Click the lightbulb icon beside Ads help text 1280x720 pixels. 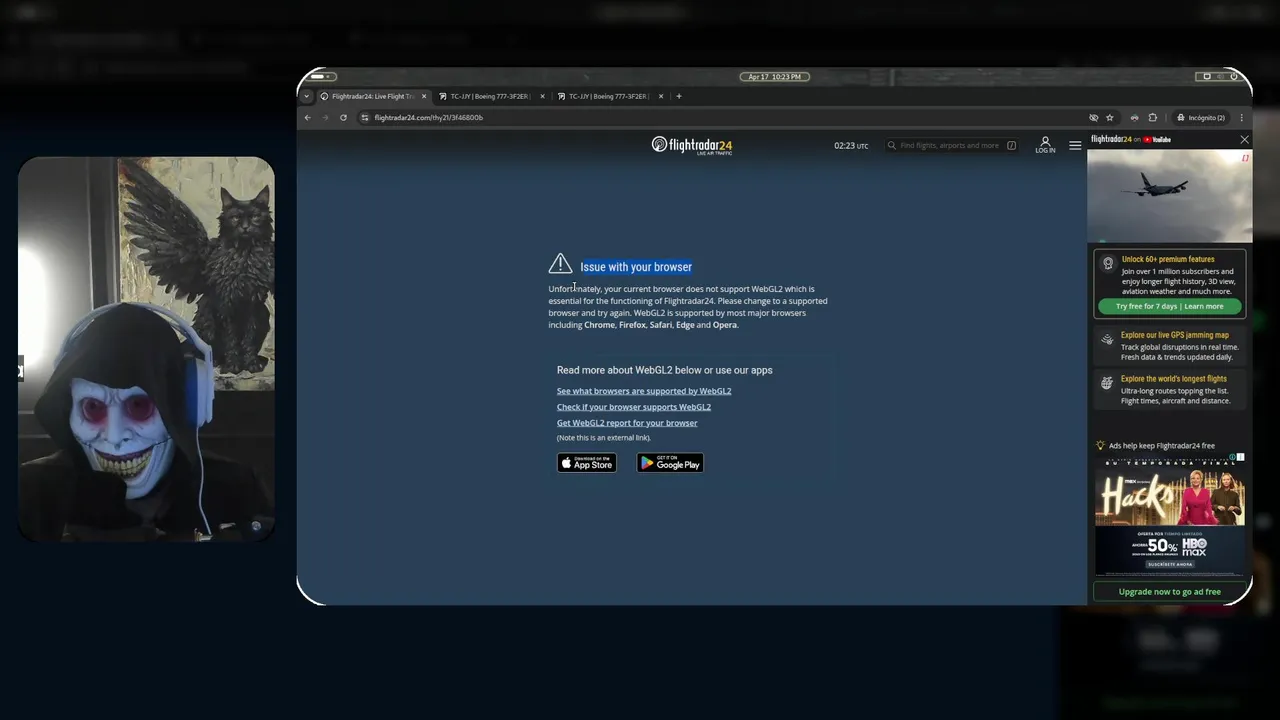[x=1100, y=446]
